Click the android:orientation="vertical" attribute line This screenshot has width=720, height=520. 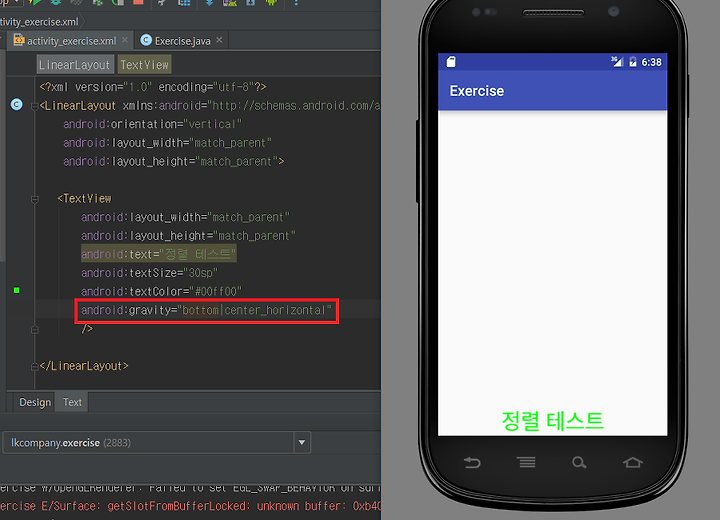click(x=152, y=124)
